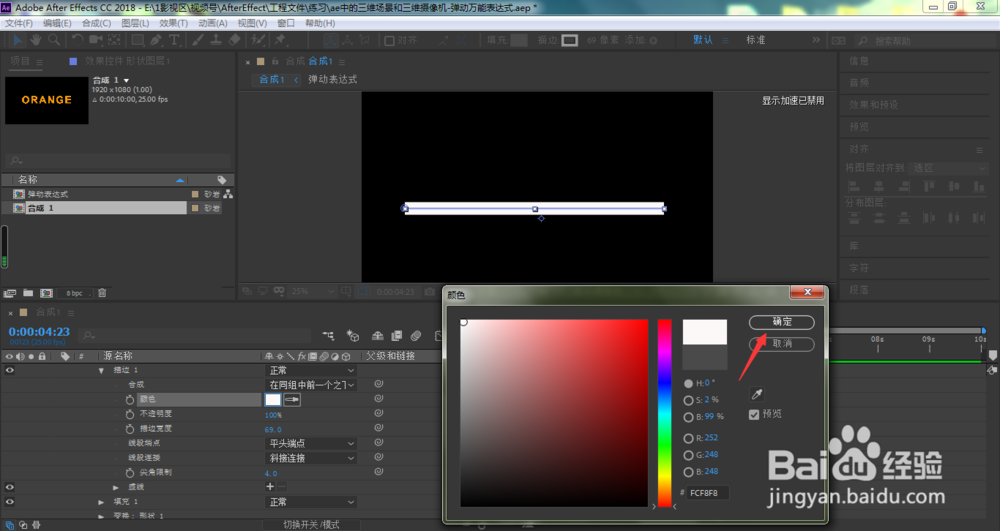This screenshot has height=531, width=1000.
Task: Create new folder in project panel
Action: (x=28, y=293)
